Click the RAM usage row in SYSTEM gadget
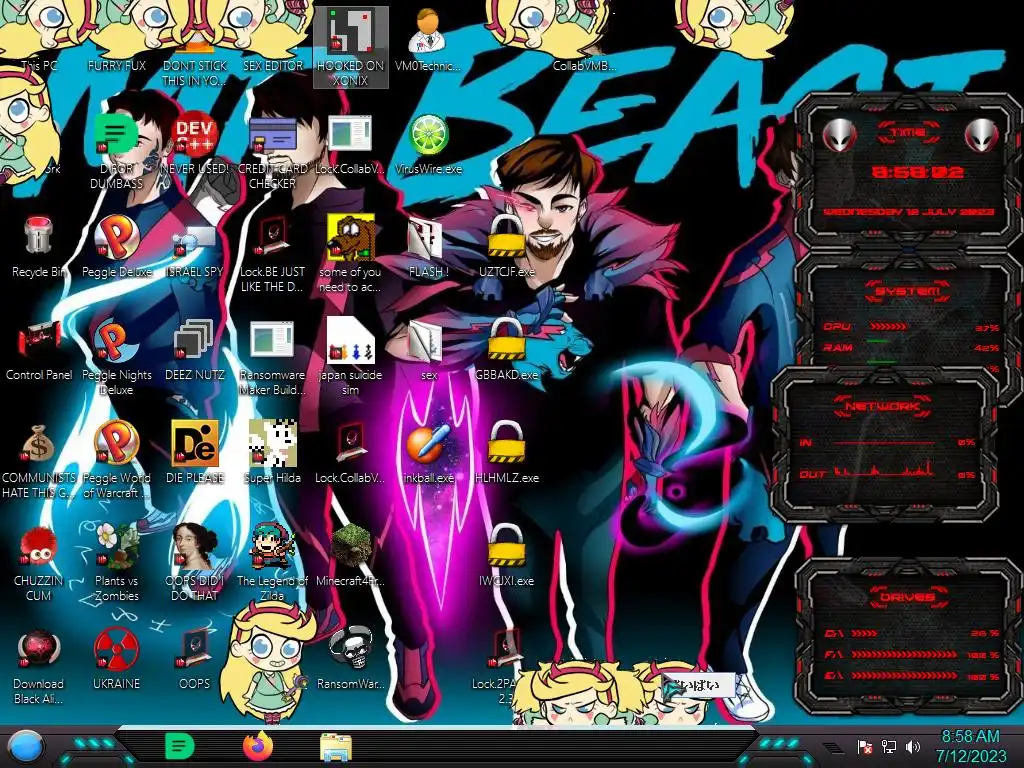The image size is (1024, 768). pos(911,347)
